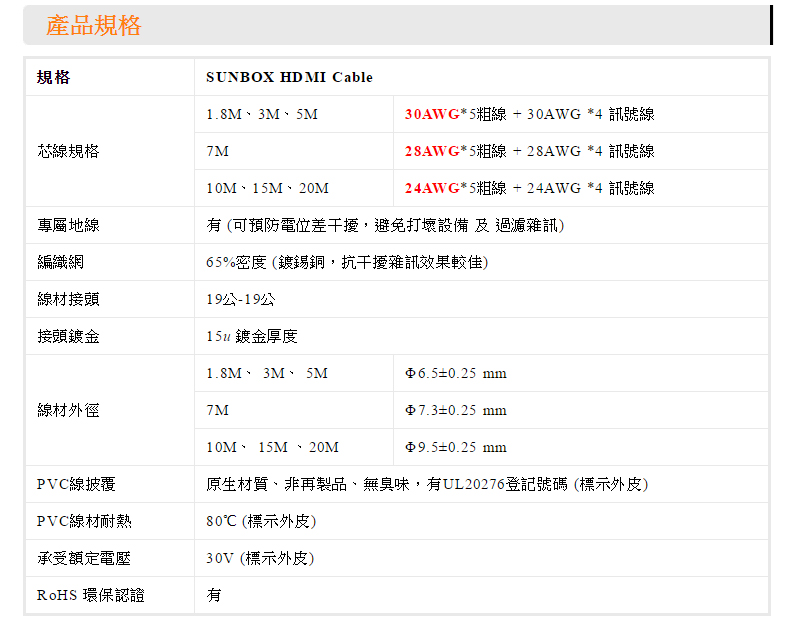Select the RoHS 環保認證 row label

click(x=91, y=595)
